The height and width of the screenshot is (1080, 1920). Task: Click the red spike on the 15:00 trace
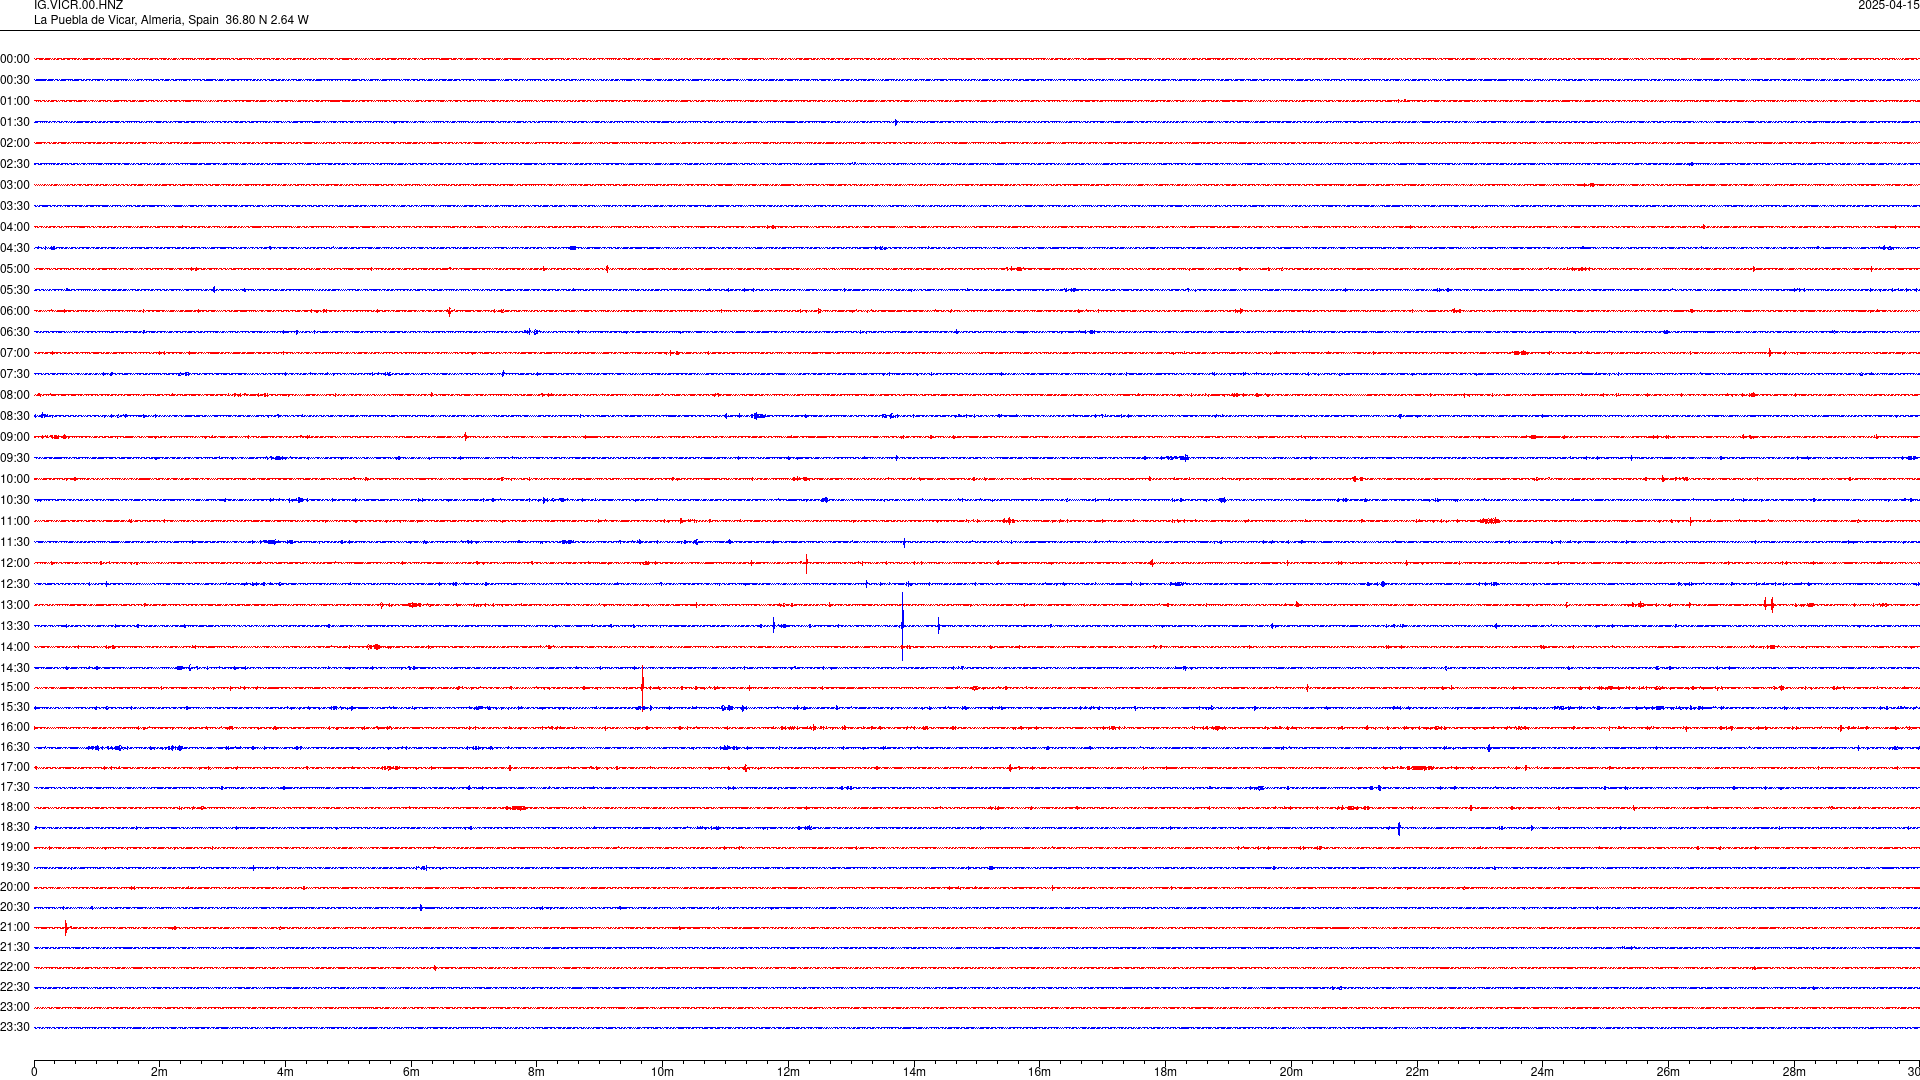point(642,687)
